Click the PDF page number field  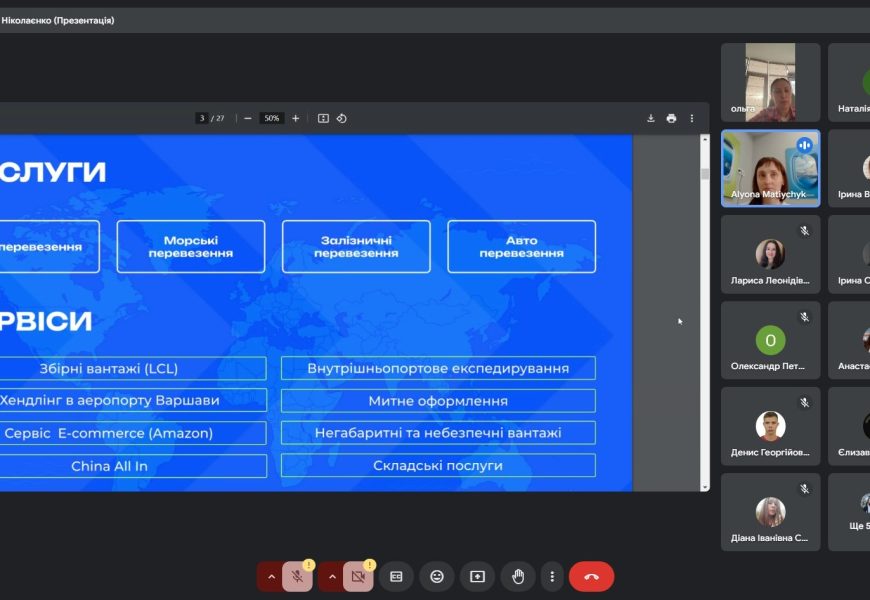(202, 118)
